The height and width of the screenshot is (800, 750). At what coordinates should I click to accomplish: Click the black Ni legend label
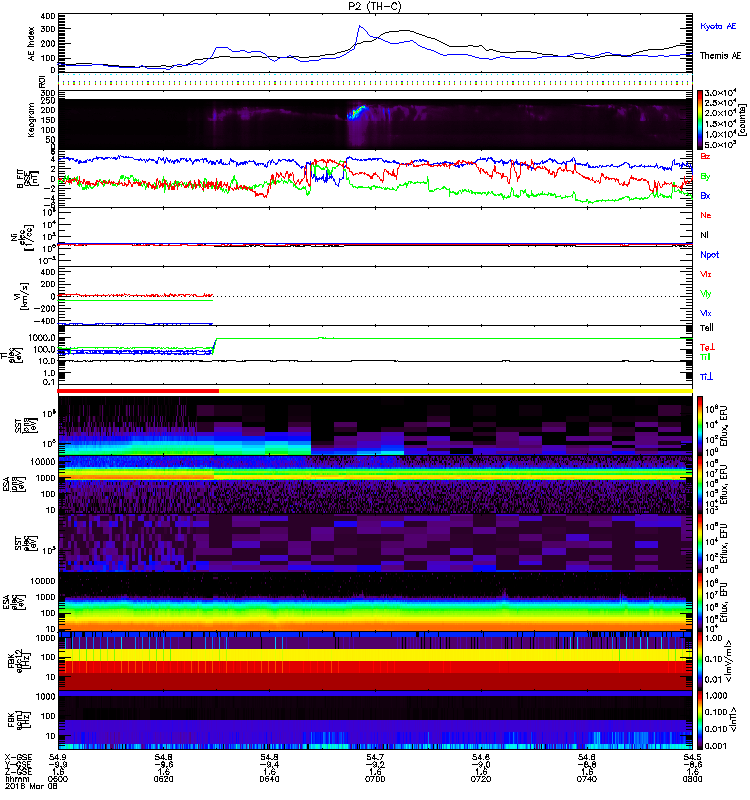tap(705, 235)
